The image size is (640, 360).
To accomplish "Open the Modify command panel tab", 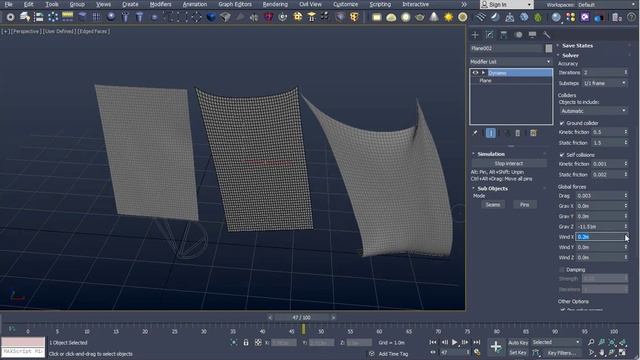I will coord(489,35).
